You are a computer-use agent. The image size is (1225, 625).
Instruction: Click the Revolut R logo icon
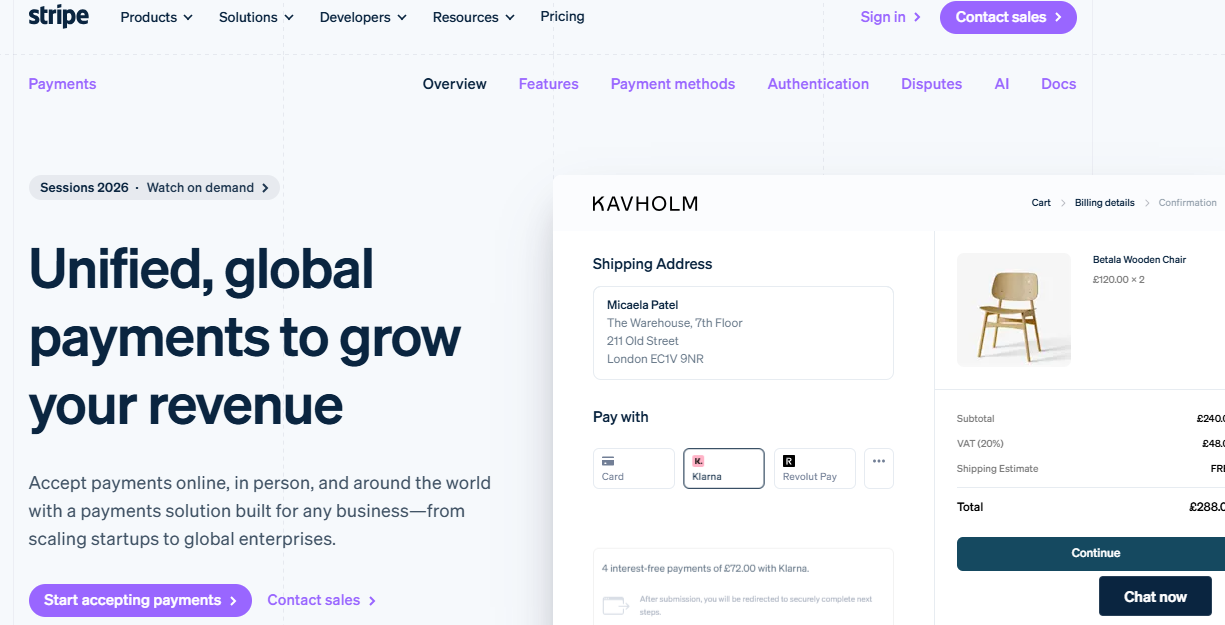(789, 461)
